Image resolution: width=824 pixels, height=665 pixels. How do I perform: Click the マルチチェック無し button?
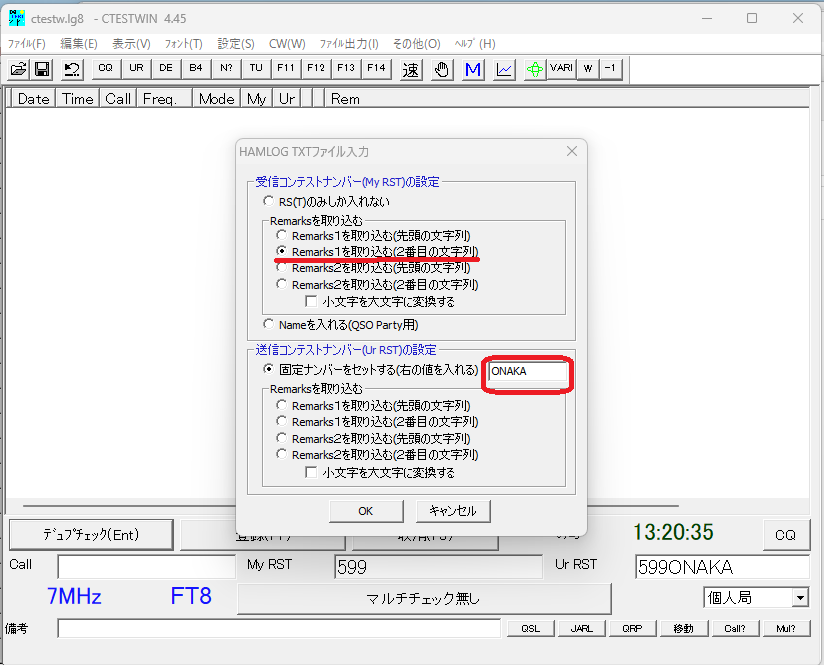(424, 598)
